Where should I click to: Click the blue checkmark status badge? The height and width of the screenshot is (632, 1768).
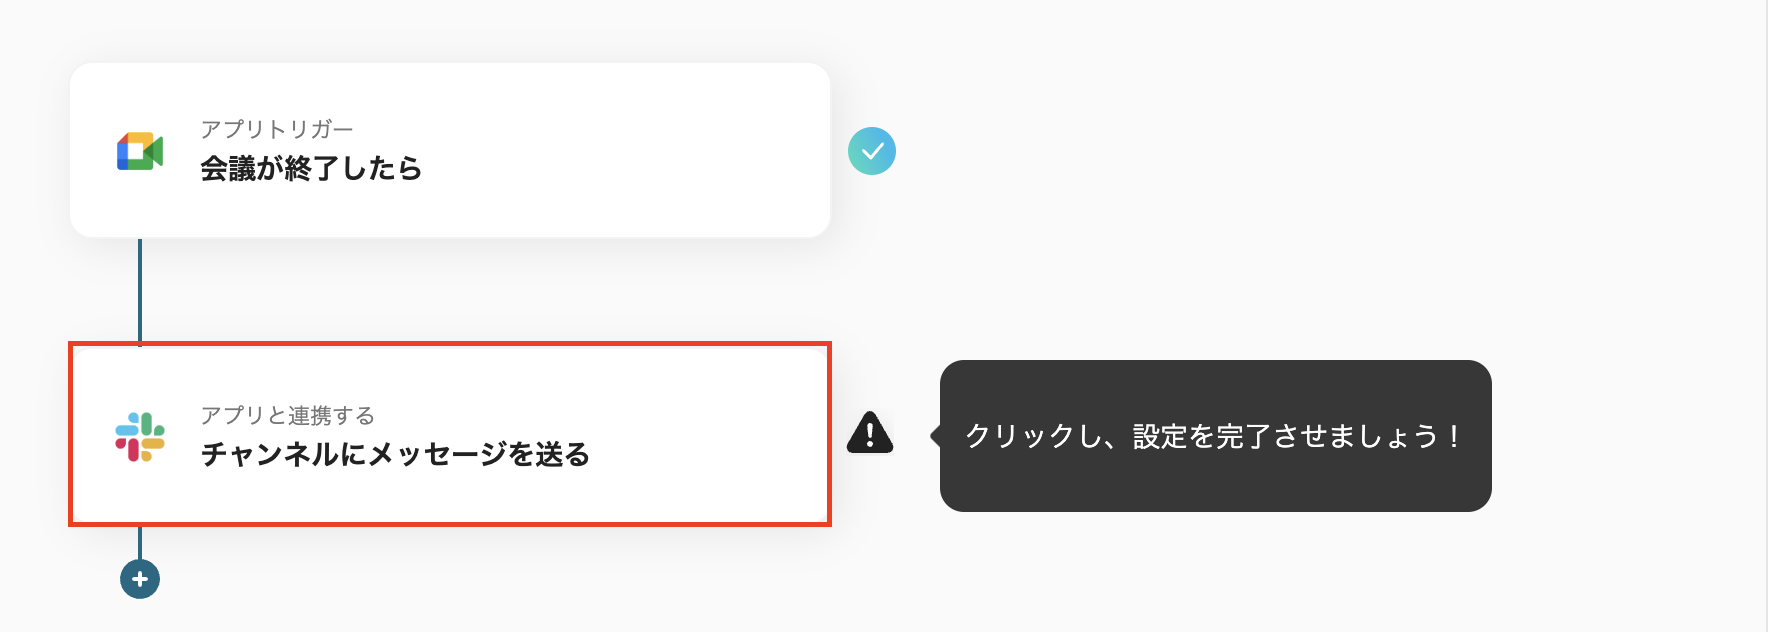pos(873,150)
